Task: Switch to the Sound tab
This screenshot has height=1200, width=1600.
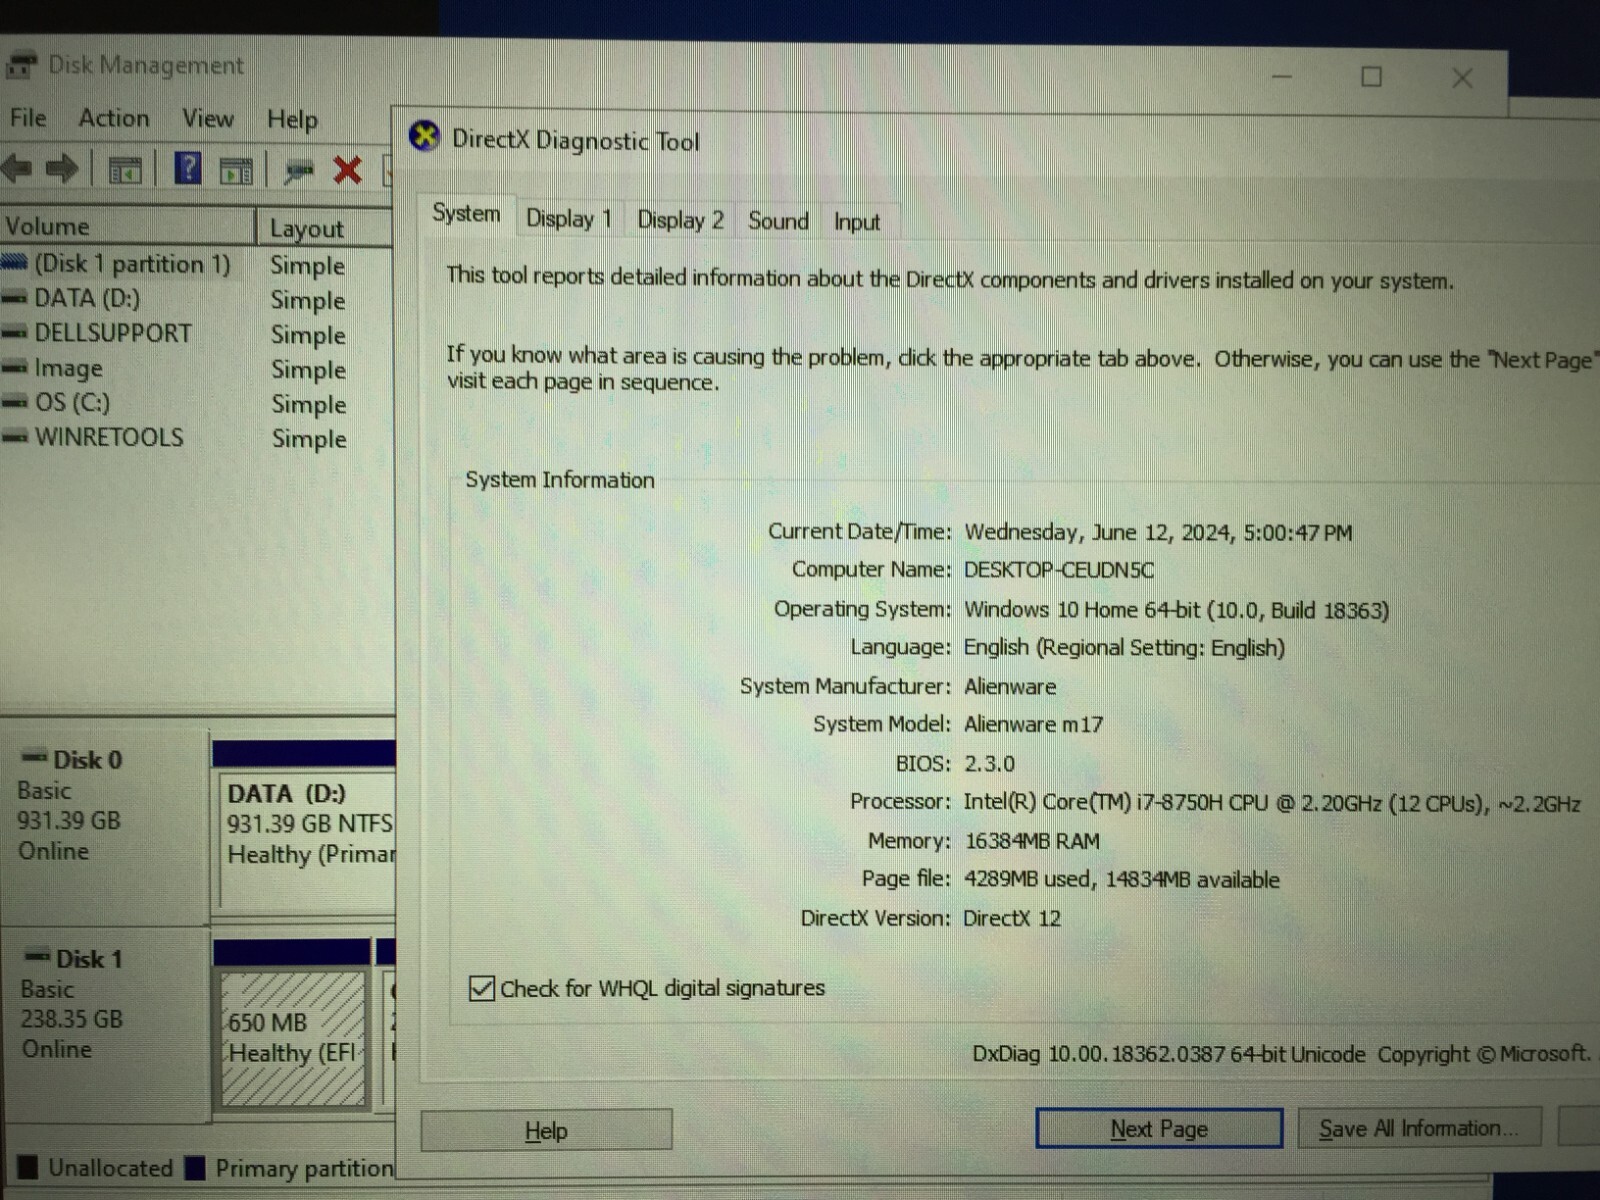Action: [778, 221]
